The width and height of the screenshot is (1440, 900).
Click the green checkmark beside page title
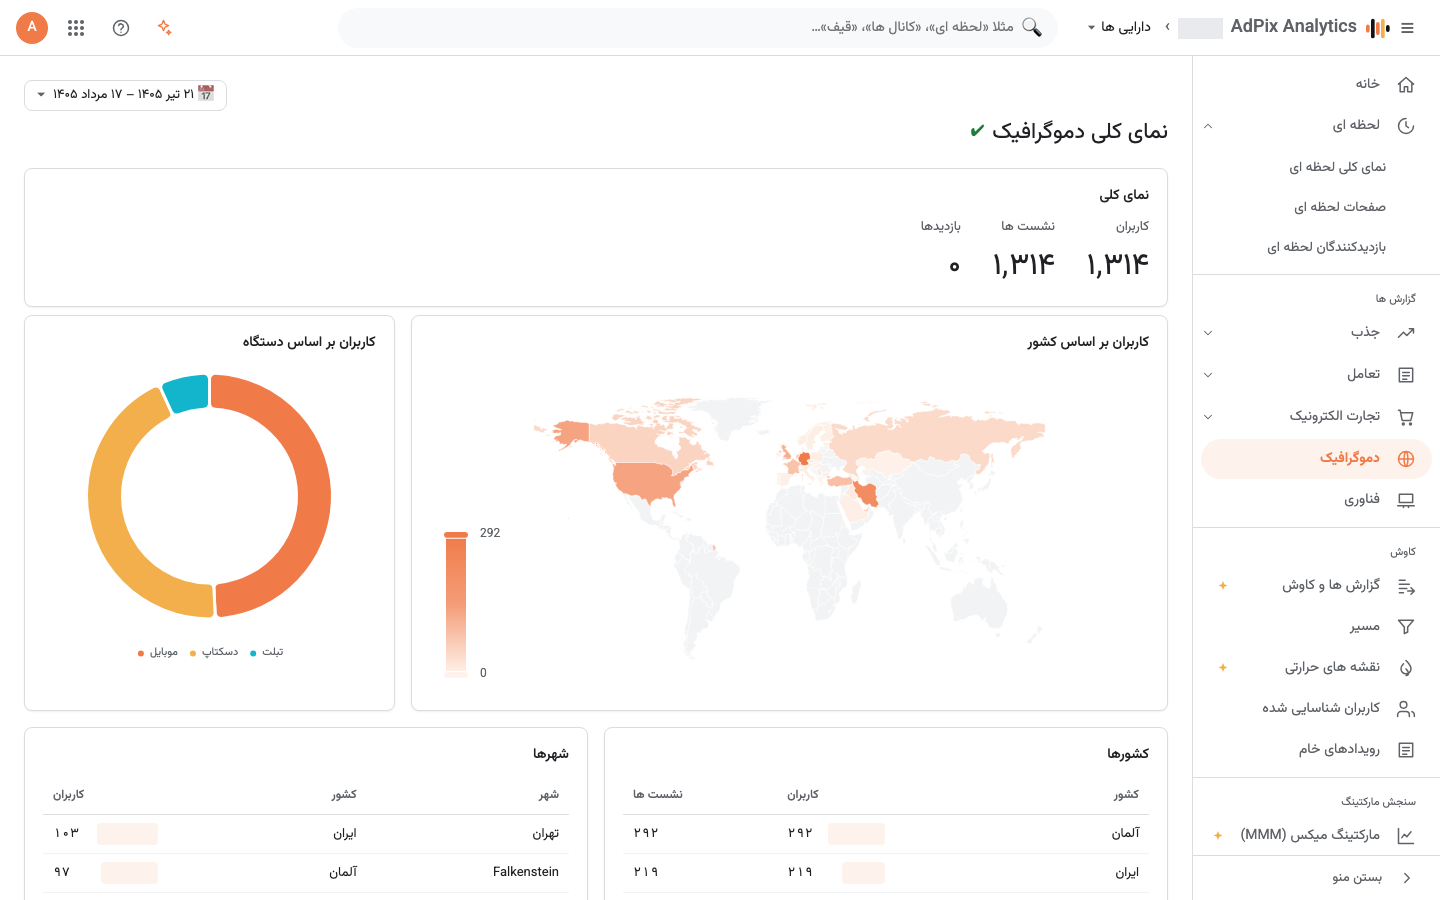(977, 131)
